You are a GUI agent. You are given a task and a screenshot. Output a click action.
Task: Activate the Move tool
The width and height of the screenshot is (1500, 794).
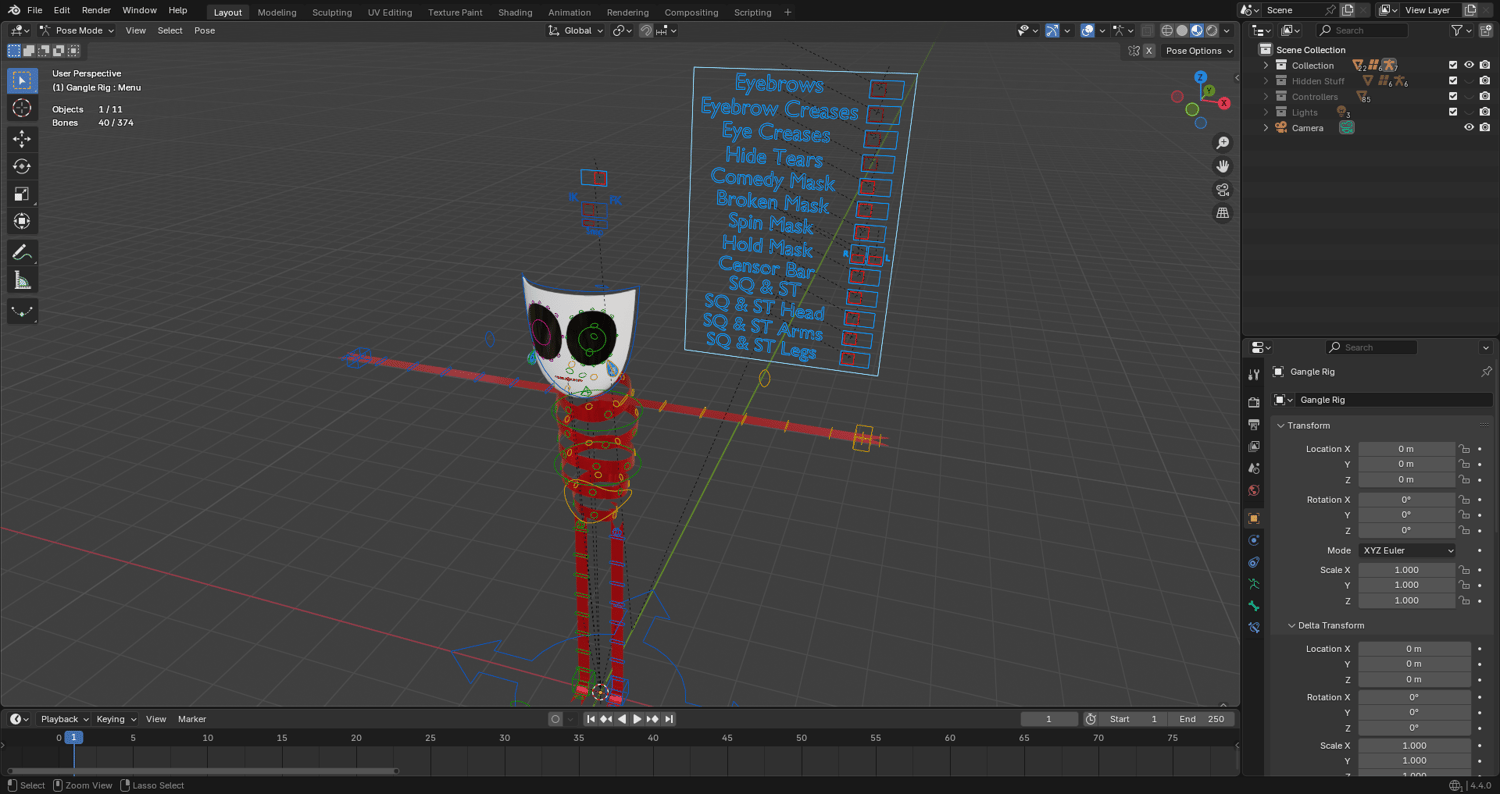pos(22,138)
